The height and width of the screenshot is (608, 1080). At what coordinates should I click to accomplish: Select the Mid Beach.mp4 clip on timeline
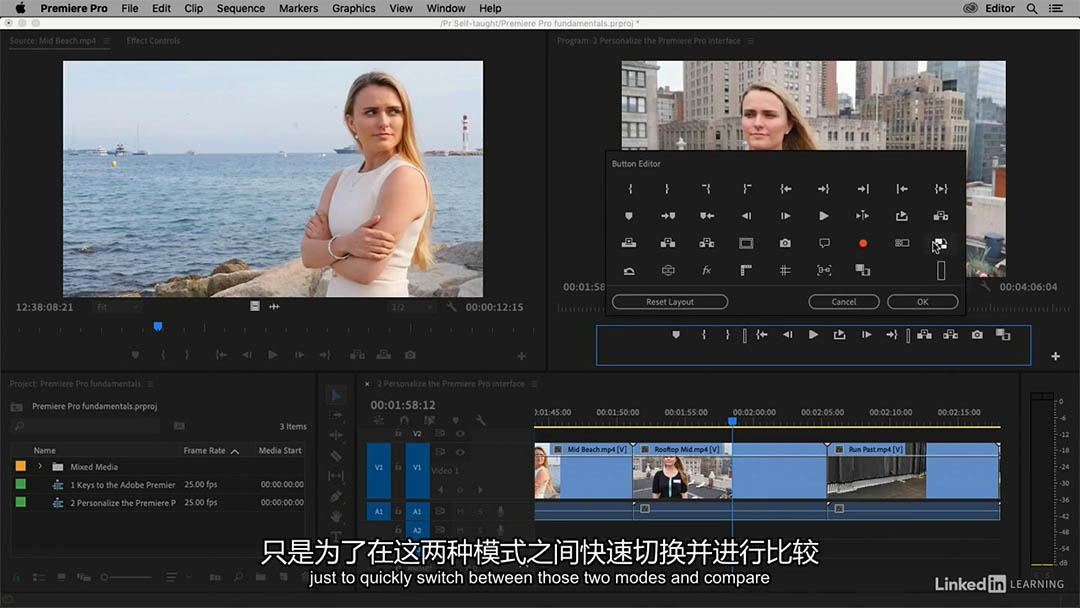click(x=583, y=470)
